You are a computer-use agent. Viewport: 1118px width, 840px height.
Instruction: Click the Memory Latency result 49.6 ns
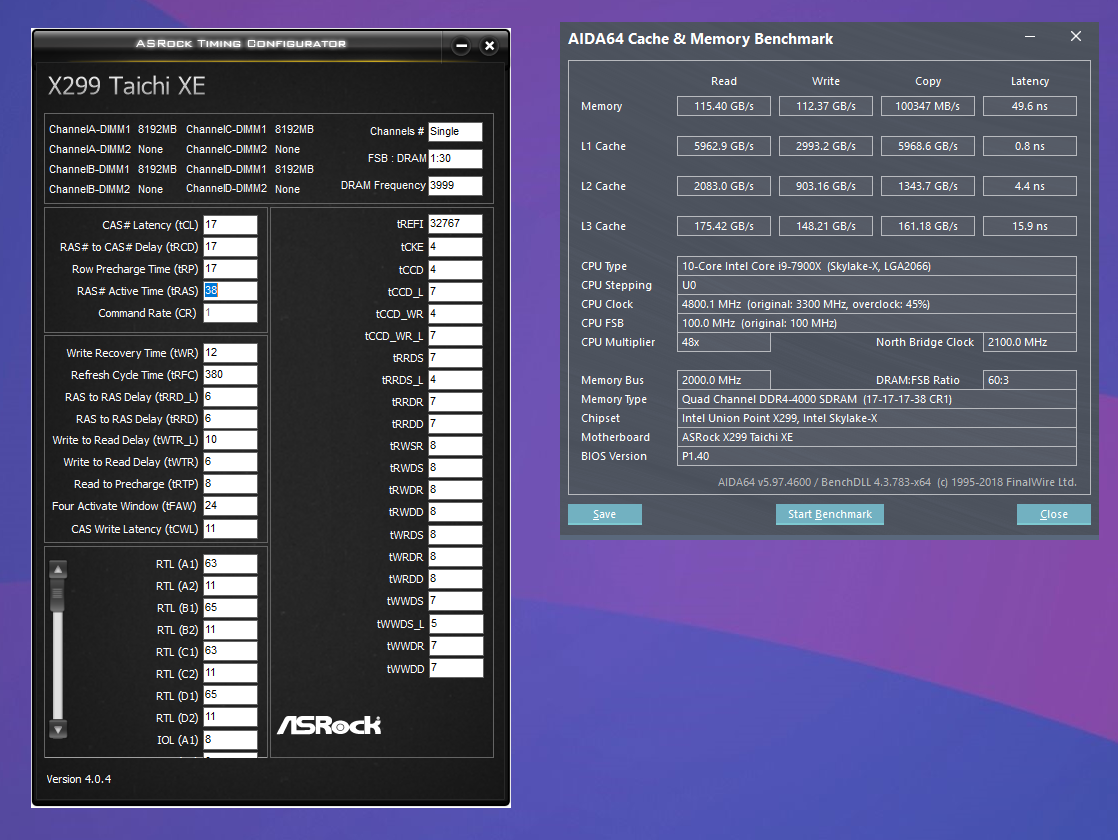click(x=1030, y=106)
